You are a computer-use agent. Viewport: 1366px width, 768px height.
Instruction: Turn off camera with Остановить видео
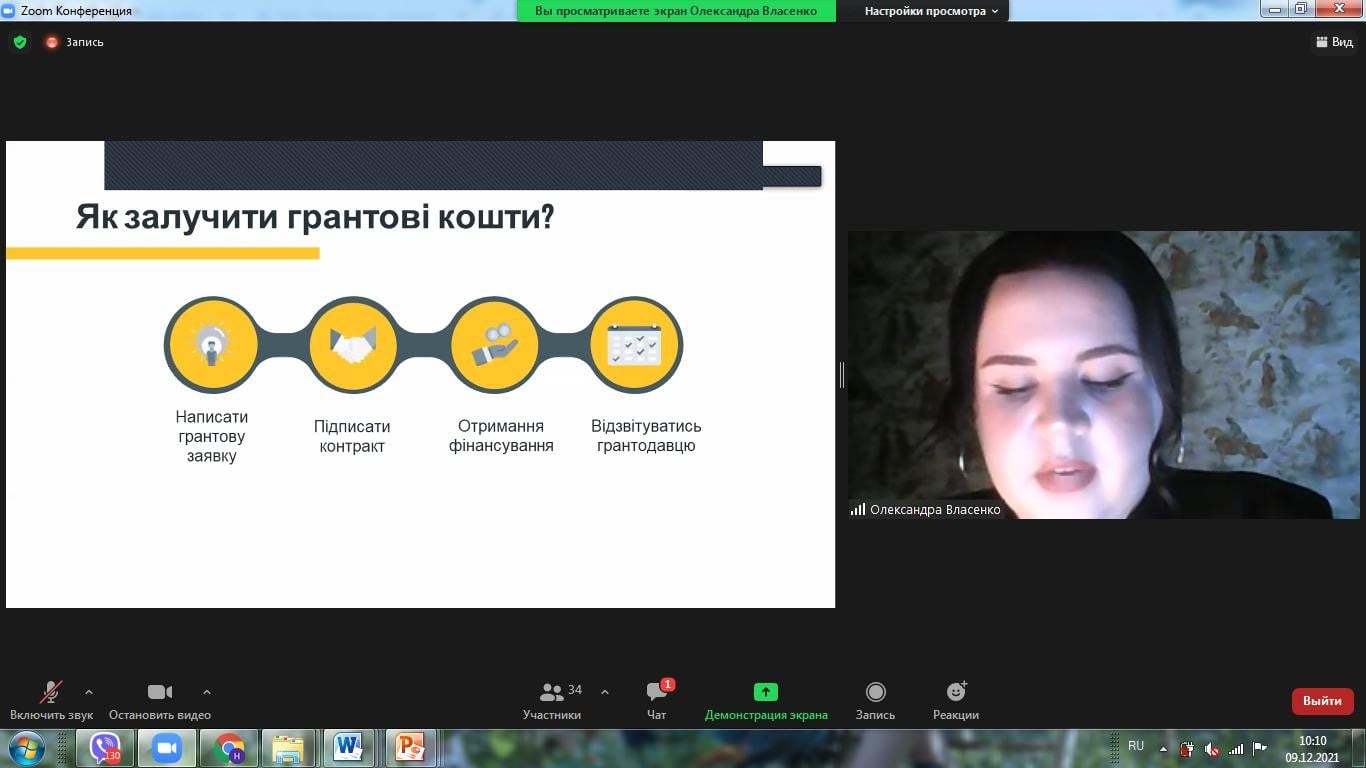(x=160, y=700)
